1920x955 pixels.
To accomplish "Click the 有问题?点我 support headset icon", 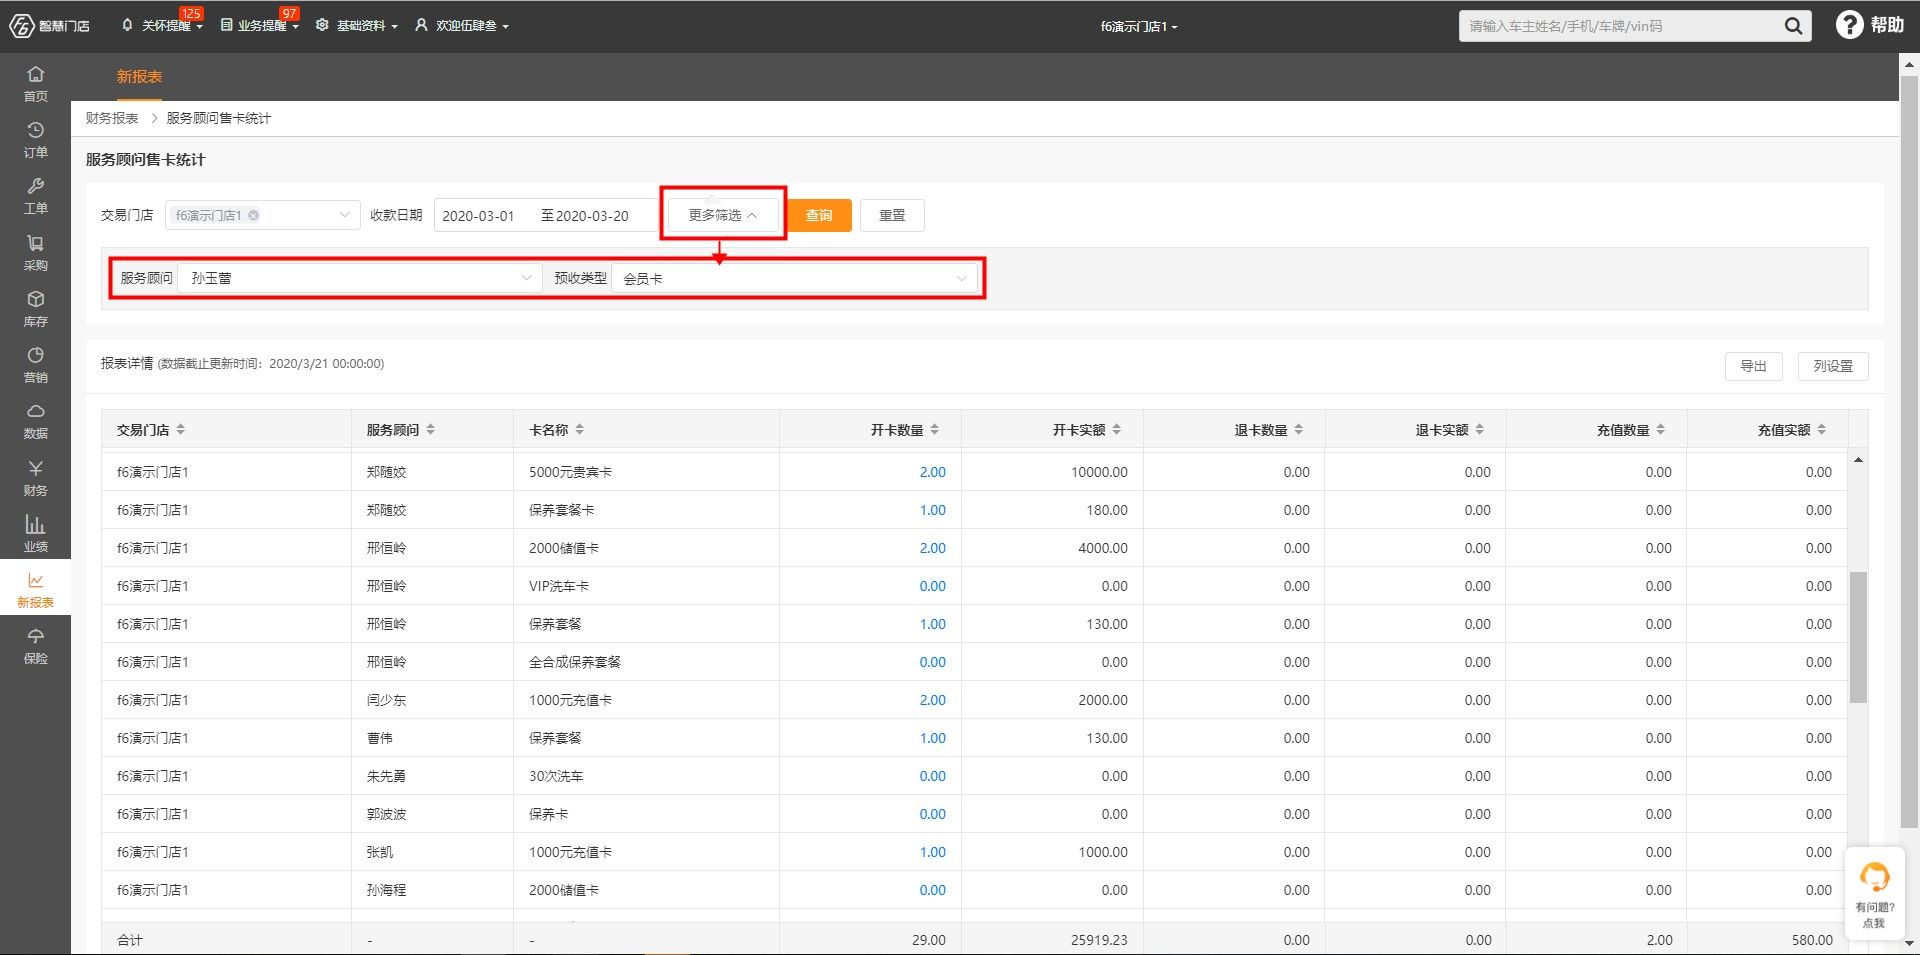I will tap(1874, 878).
